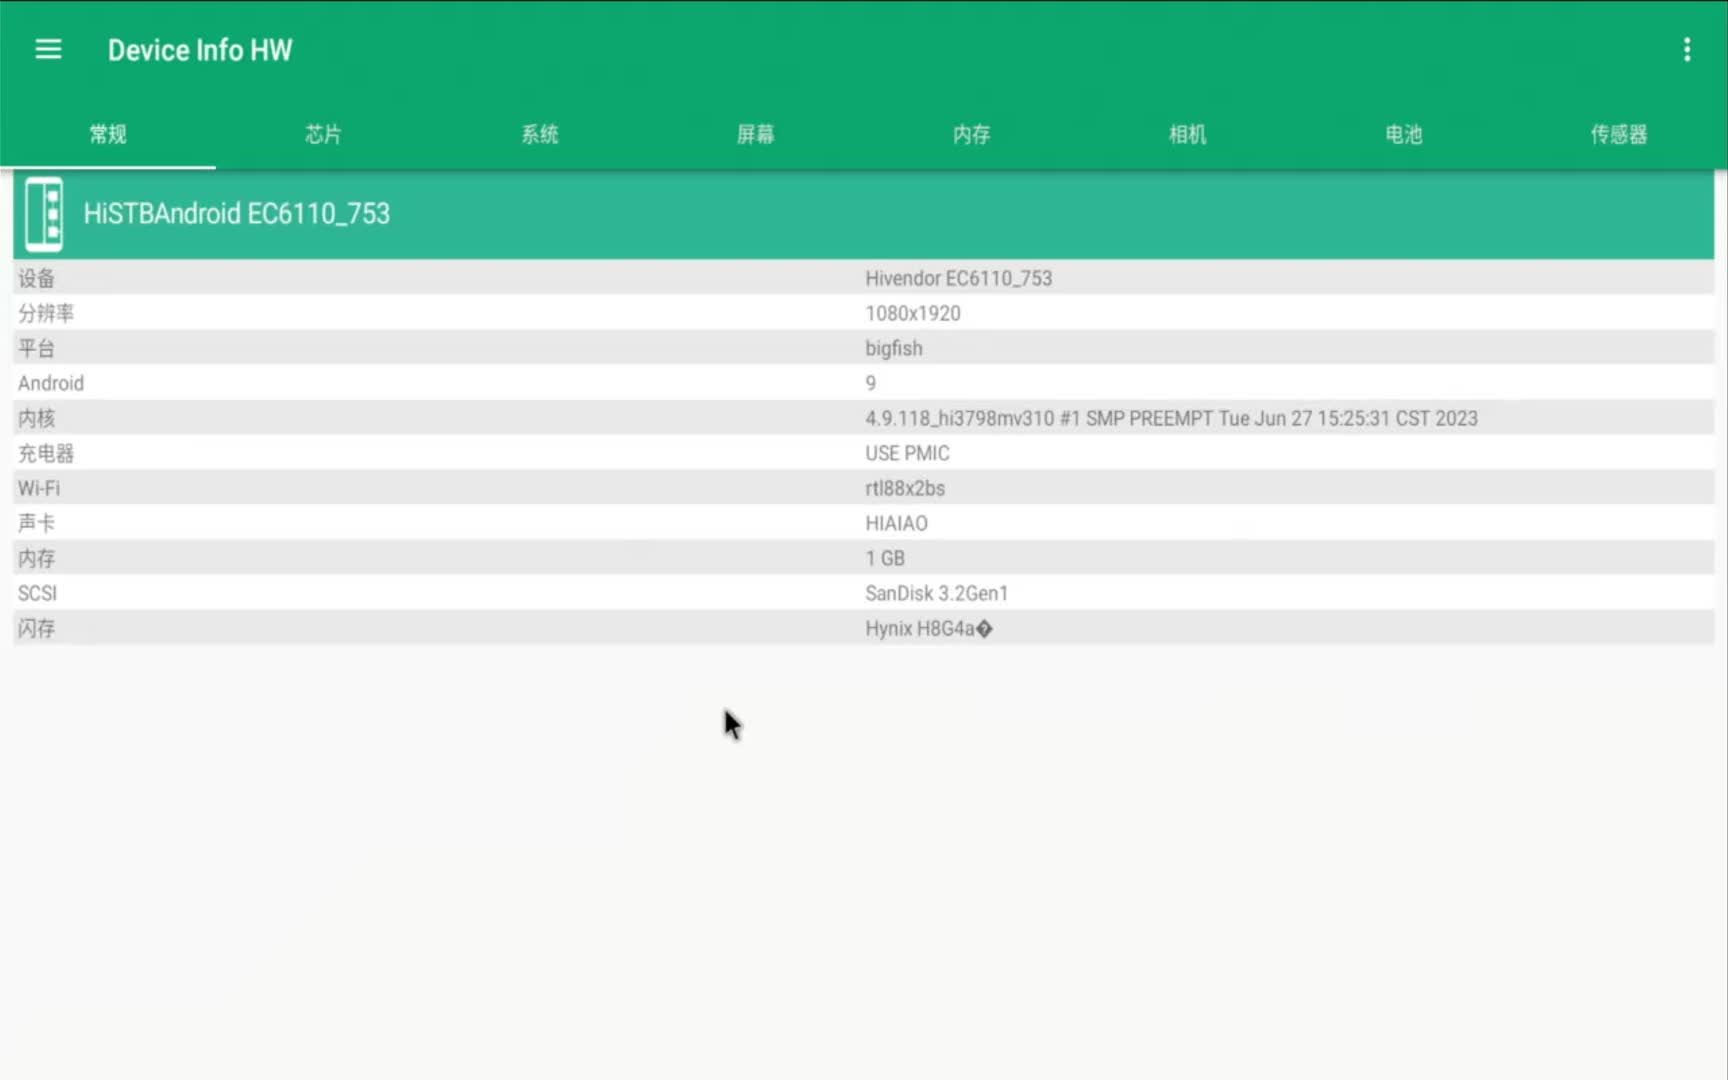1728x1080 pixels.
Task: Click the device icon beside HiSTBAndroid
Action: click(44, 214)
